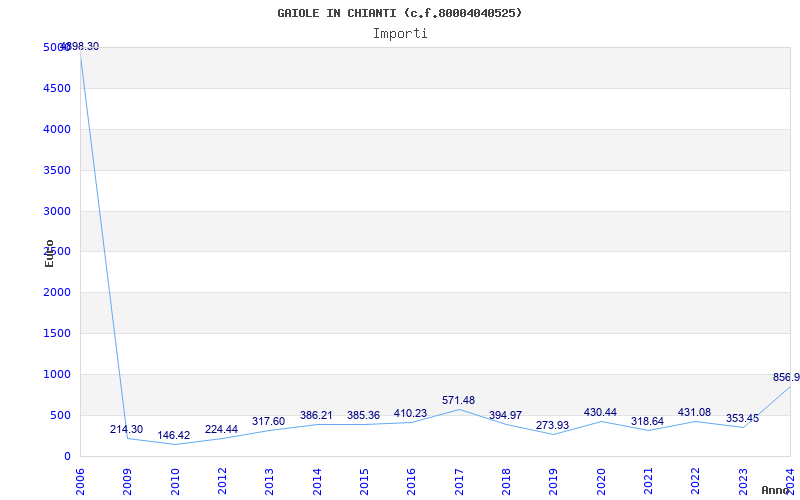Click y-axis value 1000
Image resolution: width=800 pixels, height=500 pixels.
point(57,374)
